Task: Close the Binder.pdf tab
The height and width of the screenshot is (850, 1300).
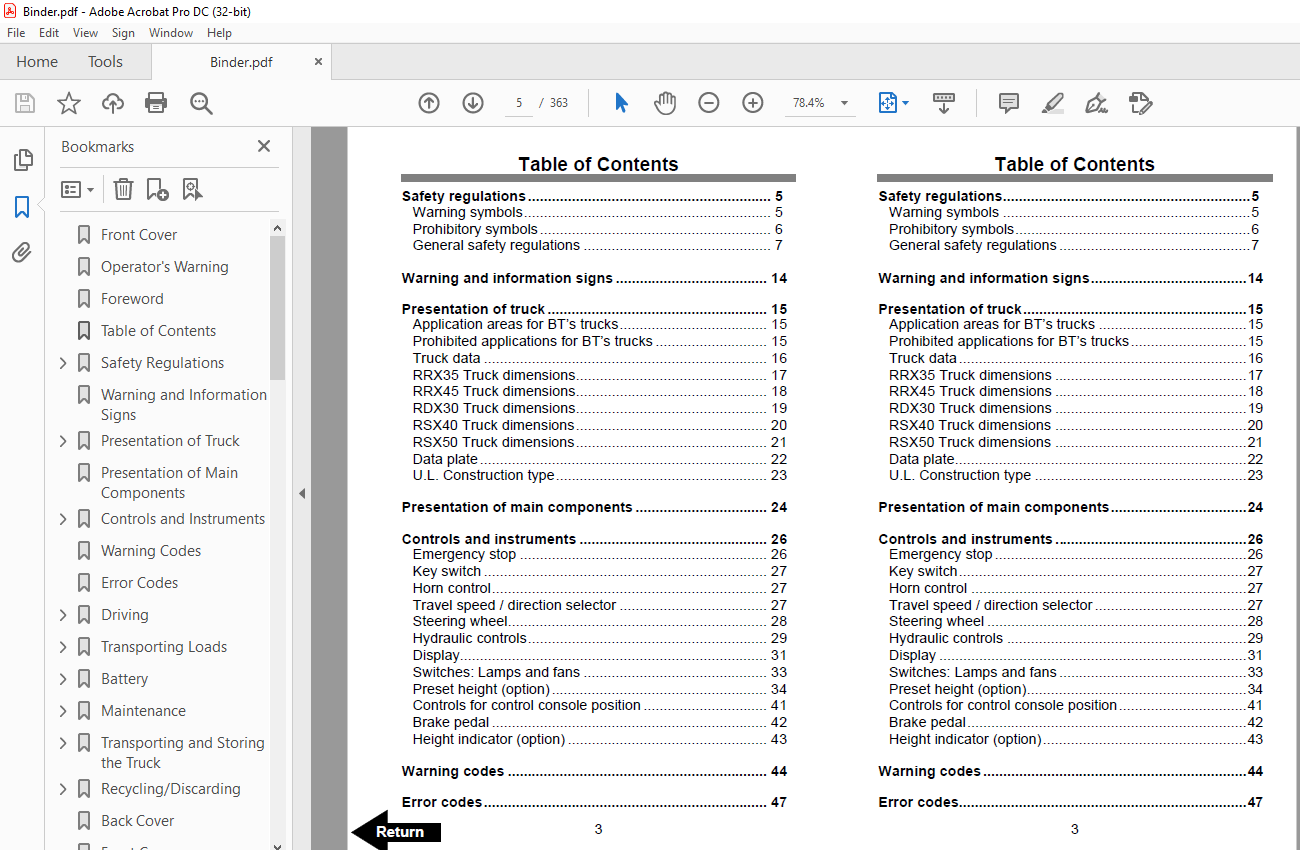Action: pos(319,61)
